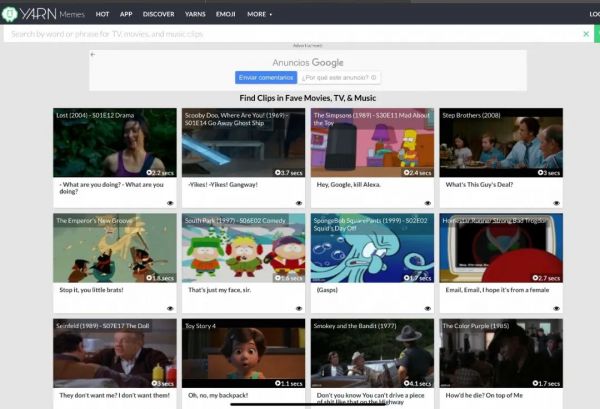Click the YARN logo icon
Image resolution: width=600 pixels, height=409 pixels.
[9, 14]
